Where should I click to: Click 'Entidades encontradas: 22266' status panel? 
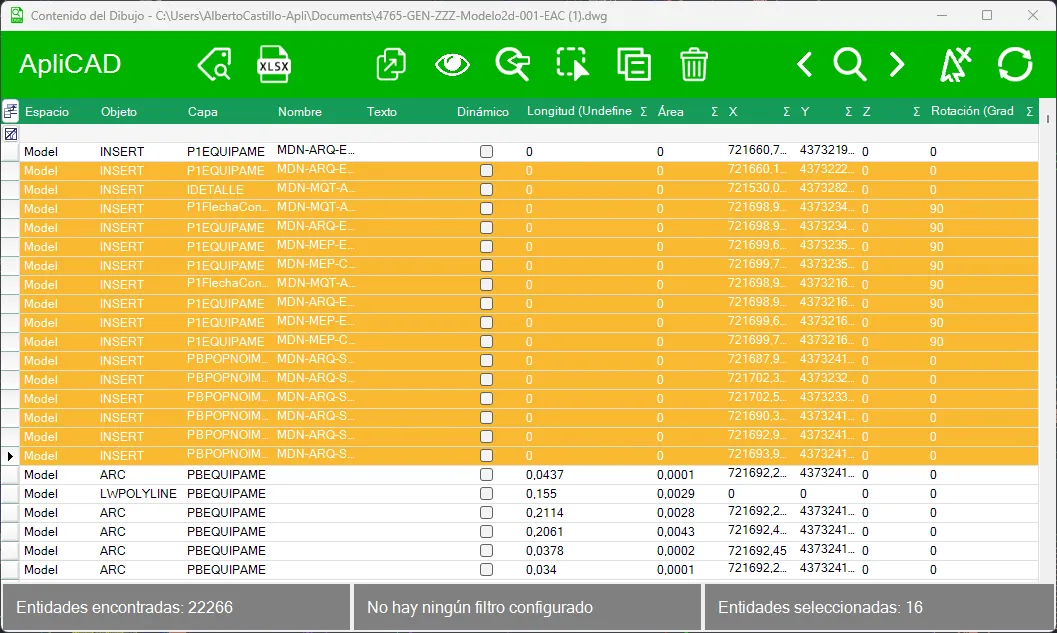(176, 607)
